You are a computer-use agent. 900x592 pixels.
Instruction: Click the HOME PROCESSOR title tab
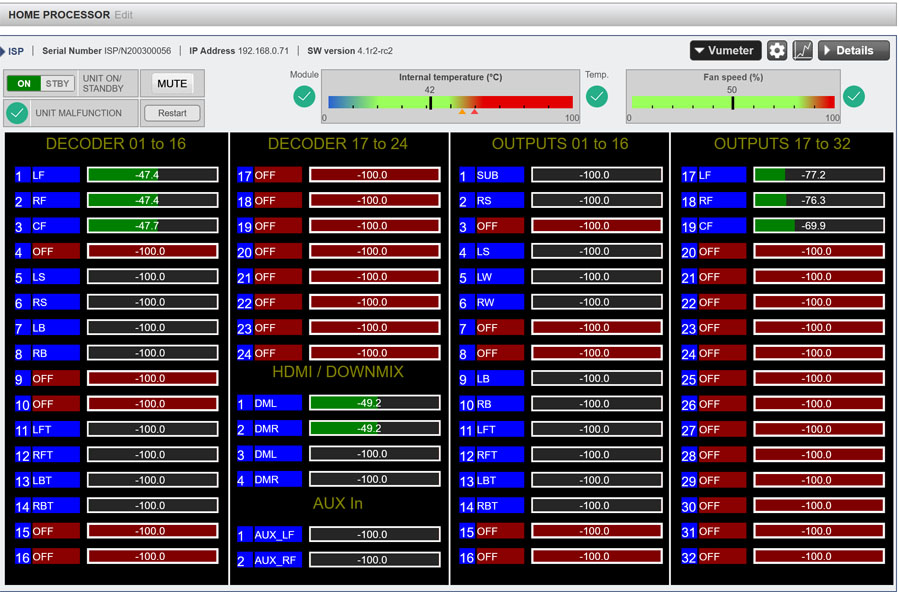tap(58, 15)
